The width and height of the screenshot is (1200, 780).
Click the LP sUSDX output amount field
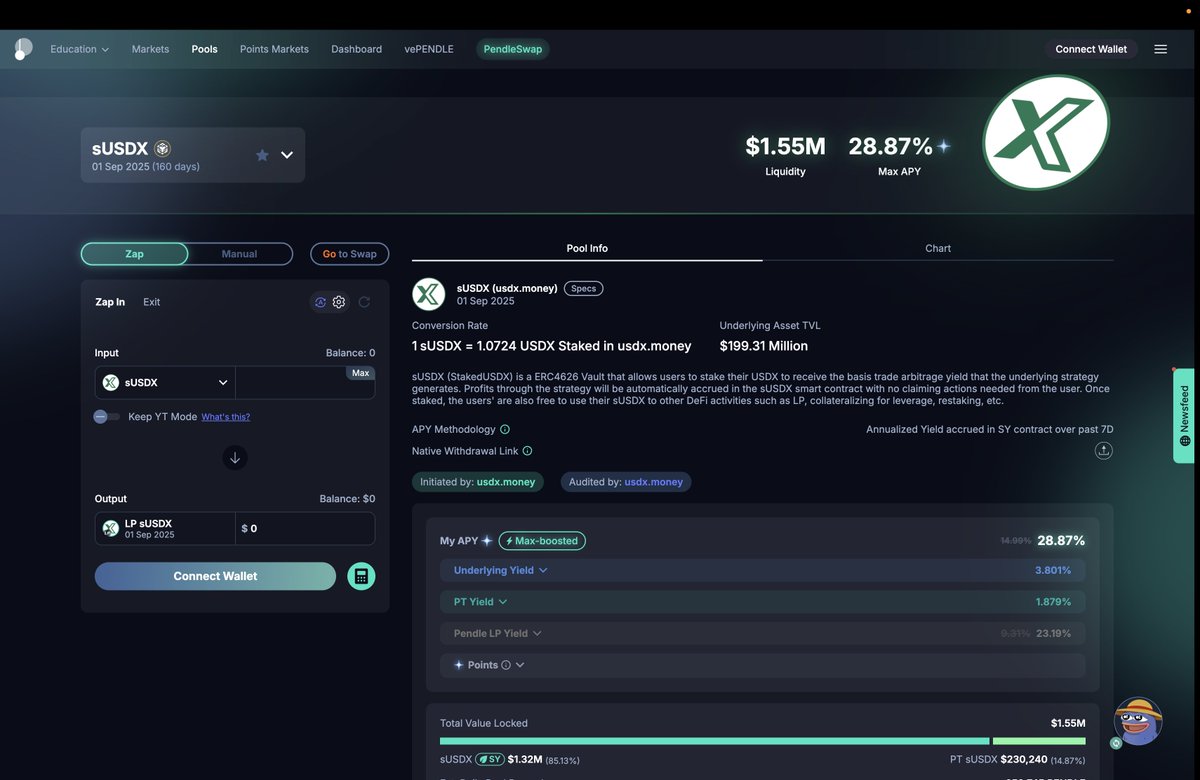click(305, 528)
